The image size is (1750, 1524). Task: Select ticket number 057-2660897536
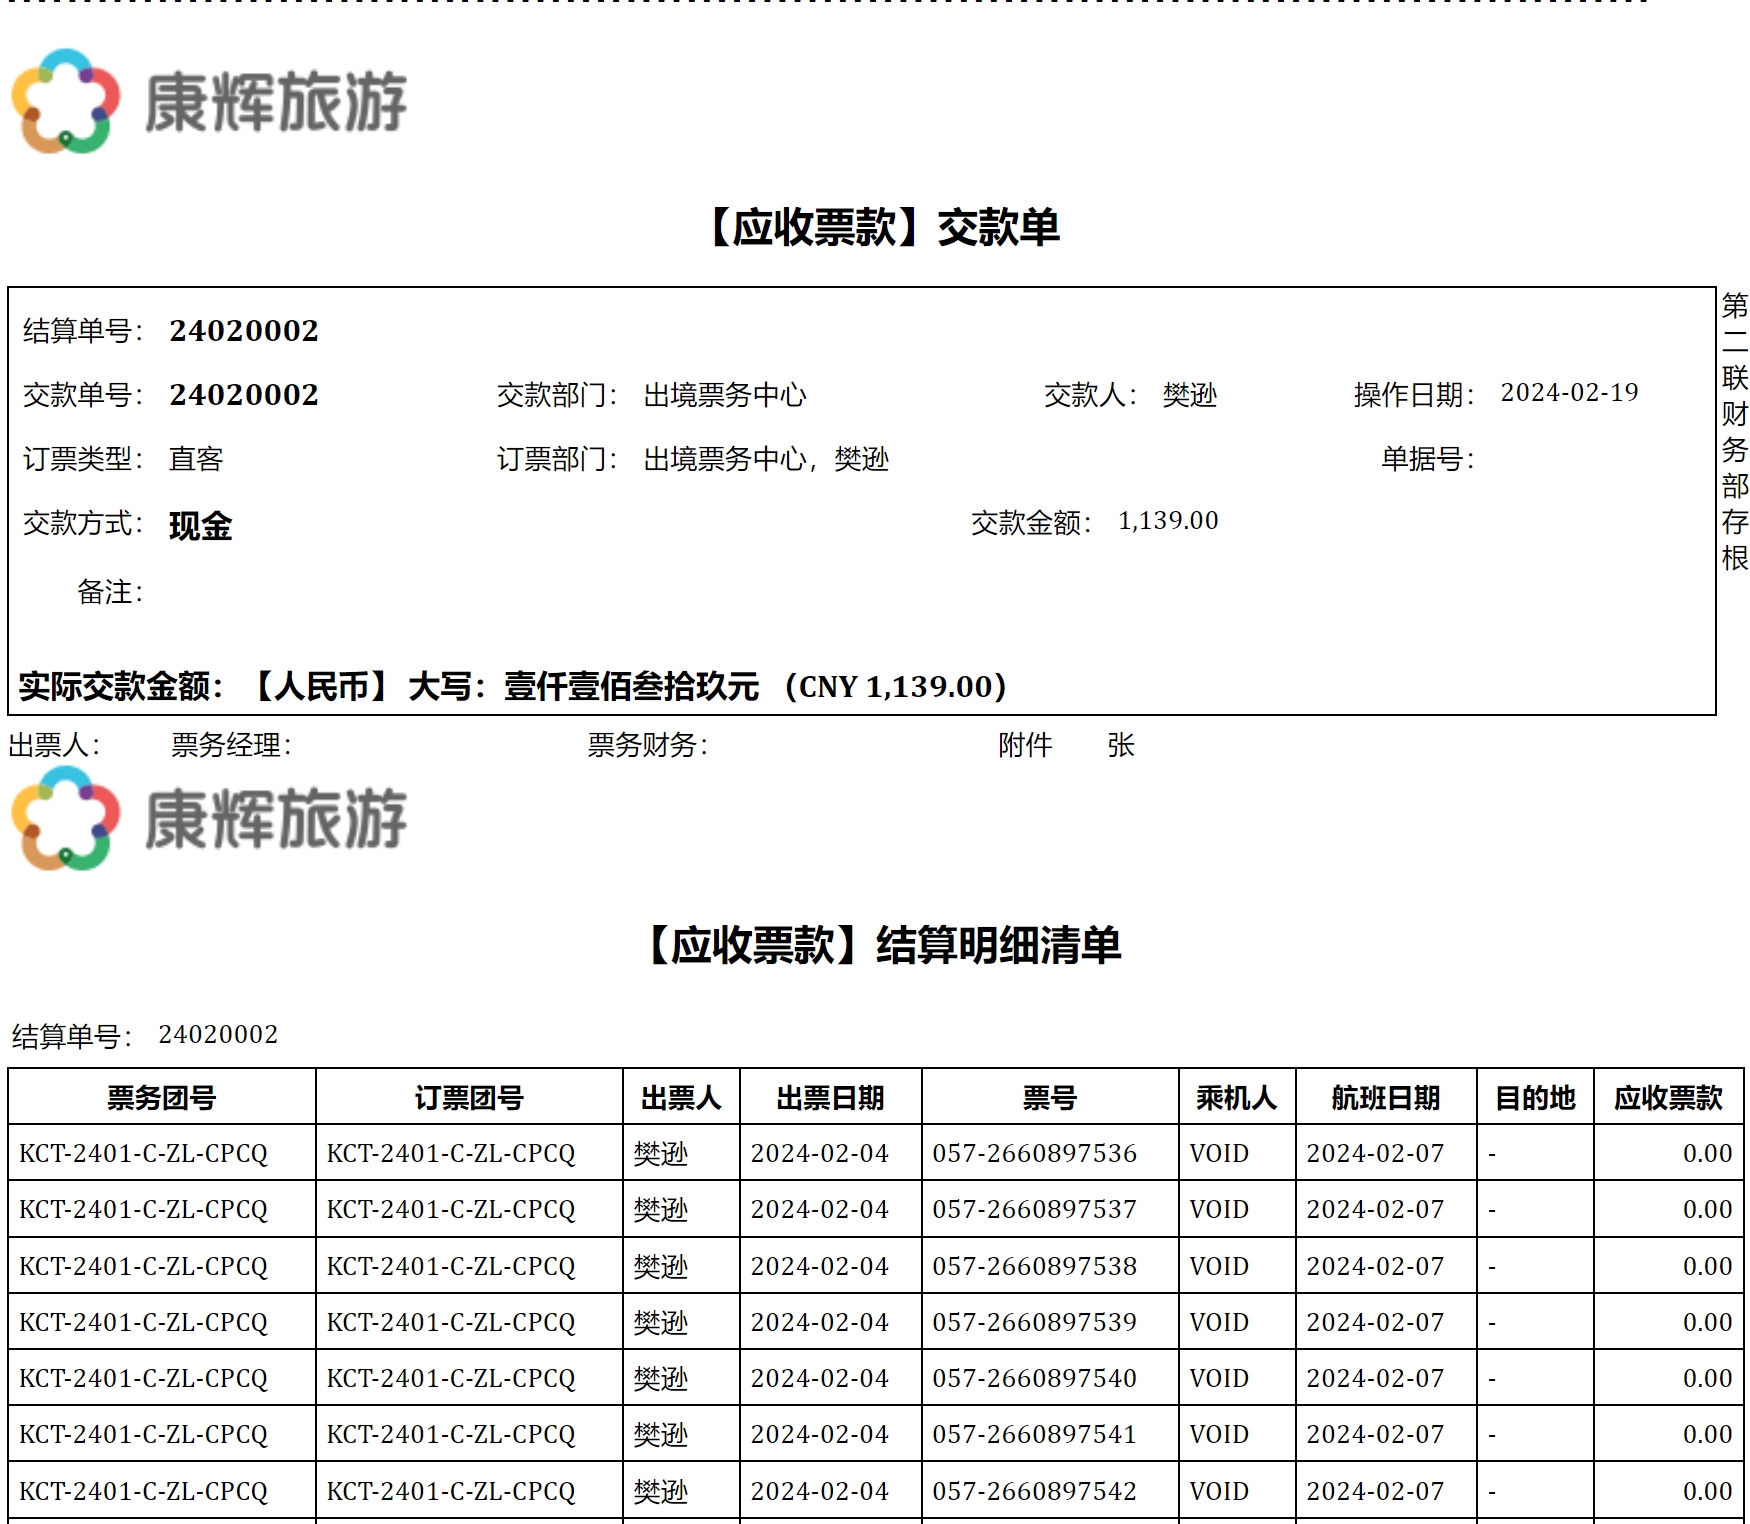tap(1034, 1154)
